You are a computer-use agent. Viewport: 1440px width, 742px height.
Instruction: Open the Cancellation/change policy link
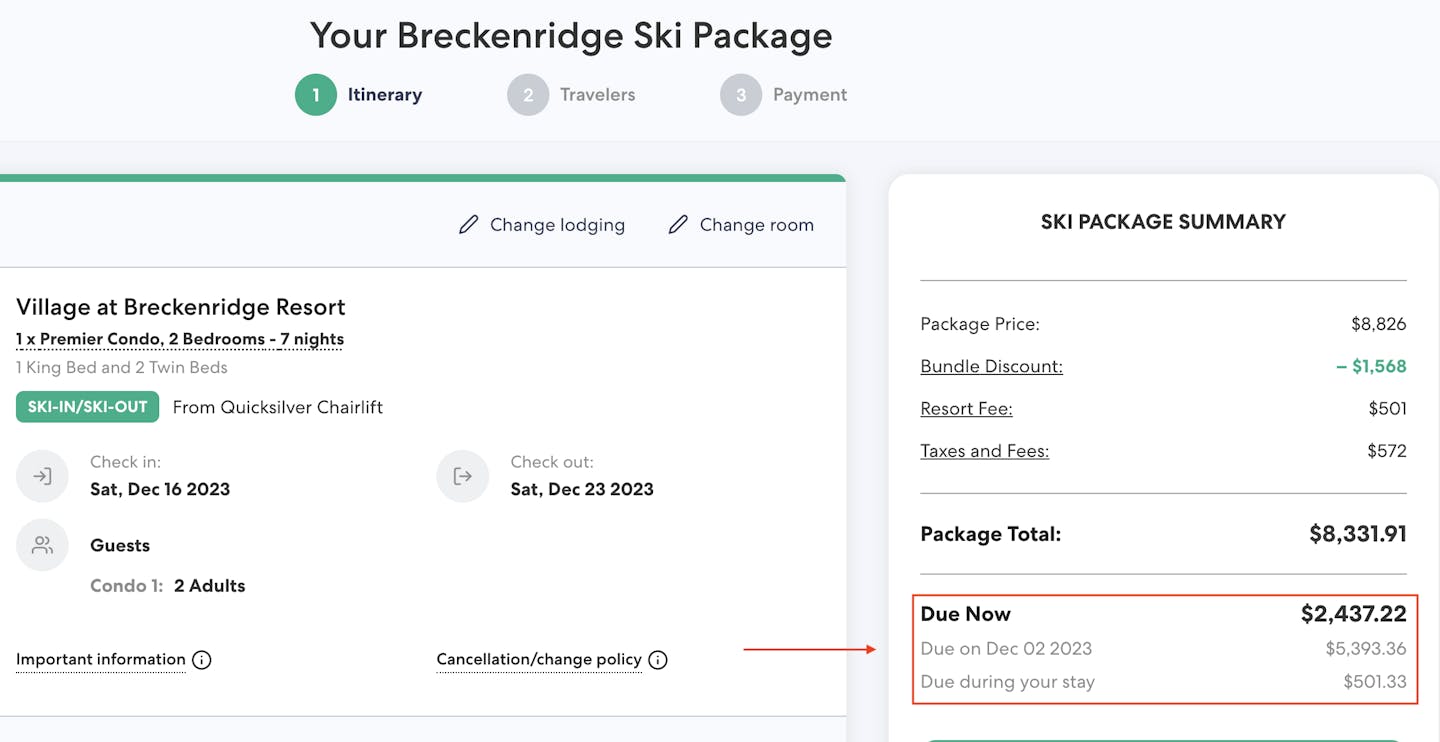pos(539,659)
